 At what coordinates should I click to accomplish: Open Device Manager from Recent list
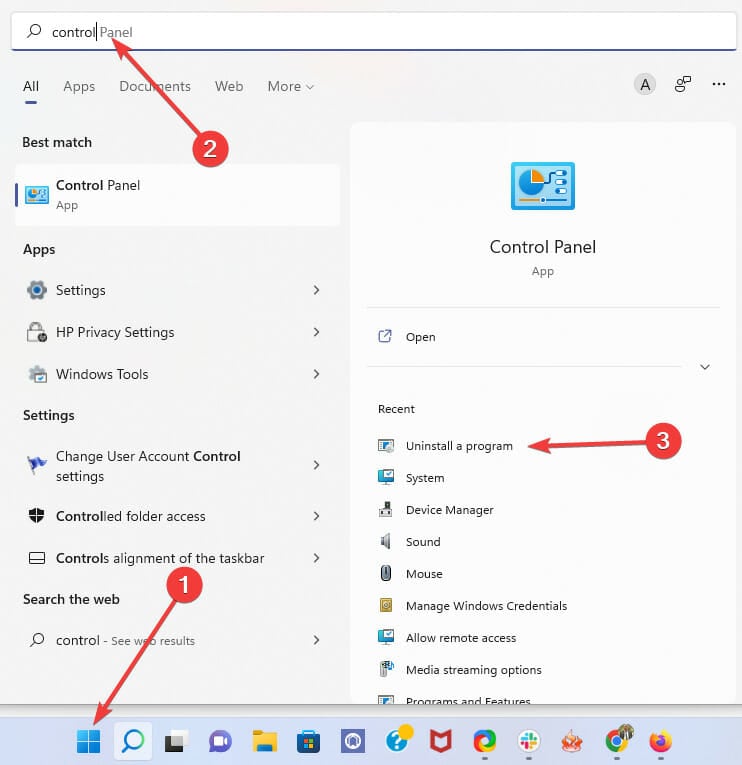pyautogui.click(x=449, y=510)
